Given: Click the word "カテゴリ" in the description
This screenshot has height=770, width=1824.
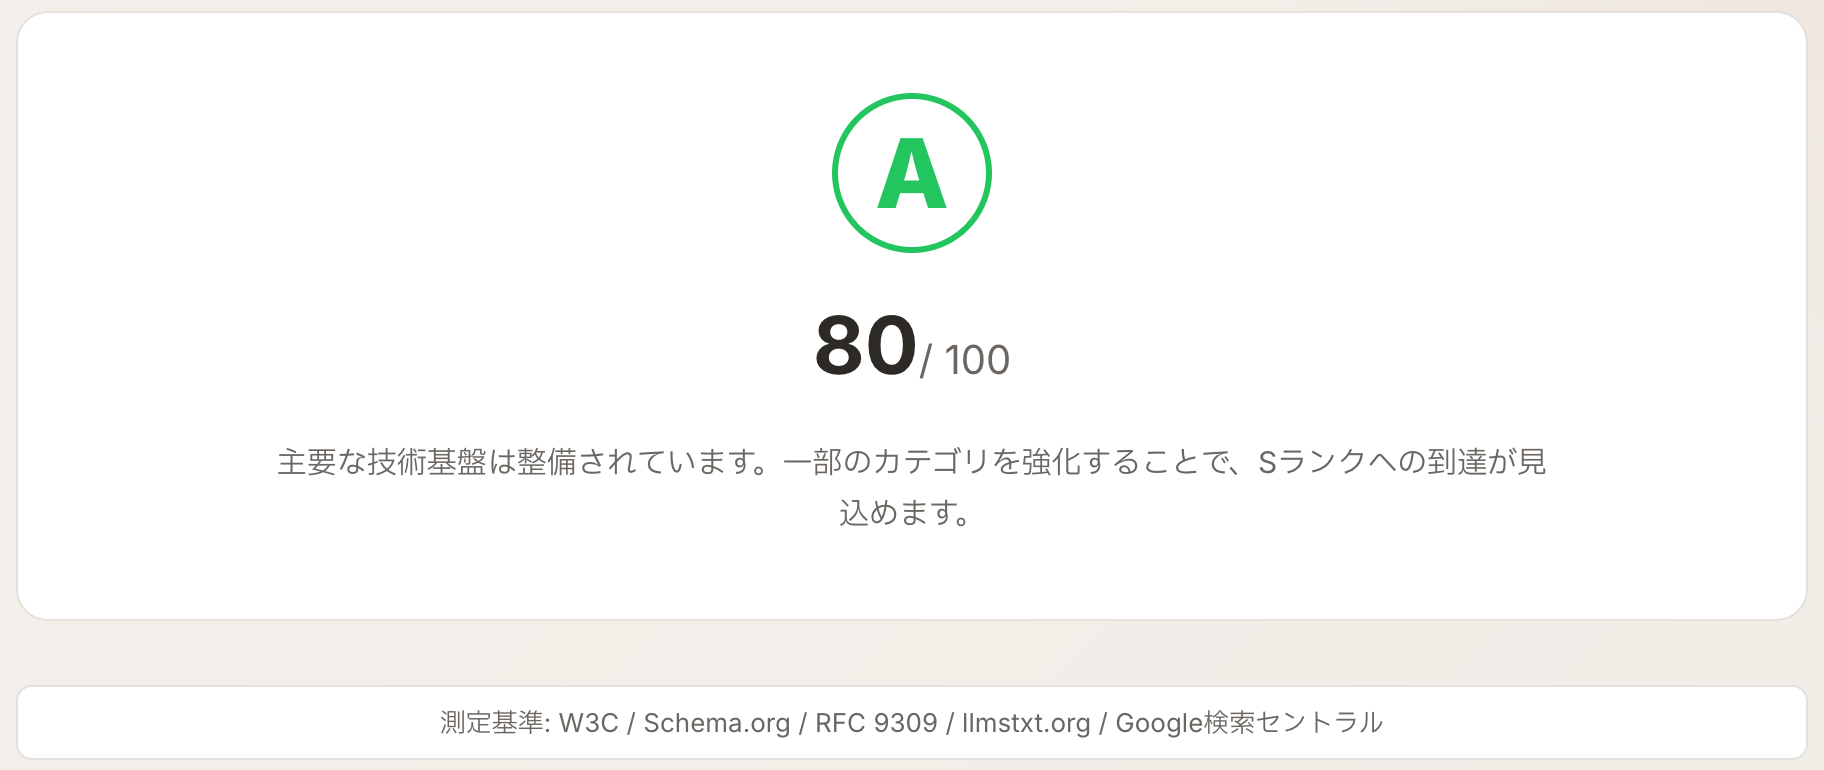Looking at the screenshot, I should point(930,462).
